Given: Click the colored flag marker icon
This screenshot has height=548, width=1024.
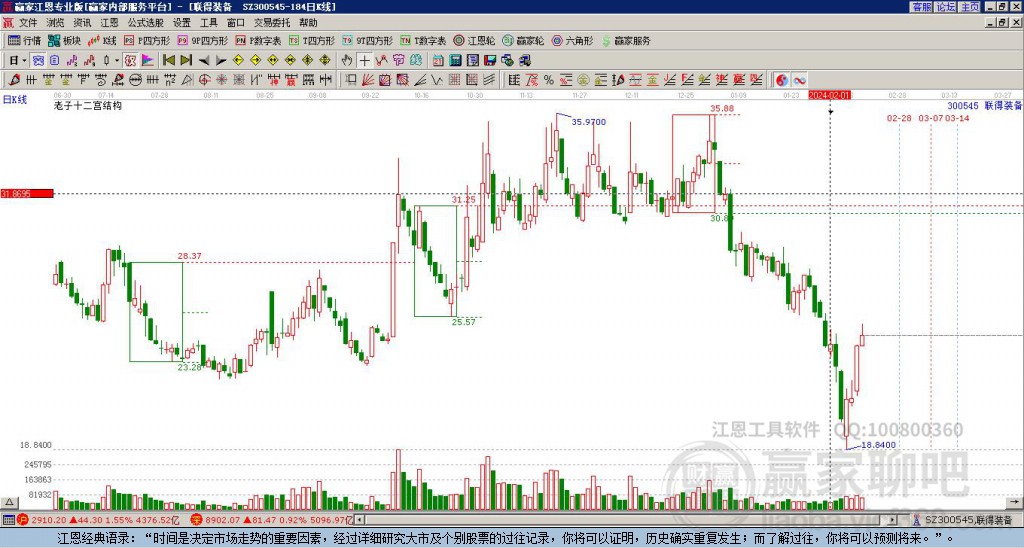Looking at the screenshot, I should pyautogui.click(x=148, y=61).
